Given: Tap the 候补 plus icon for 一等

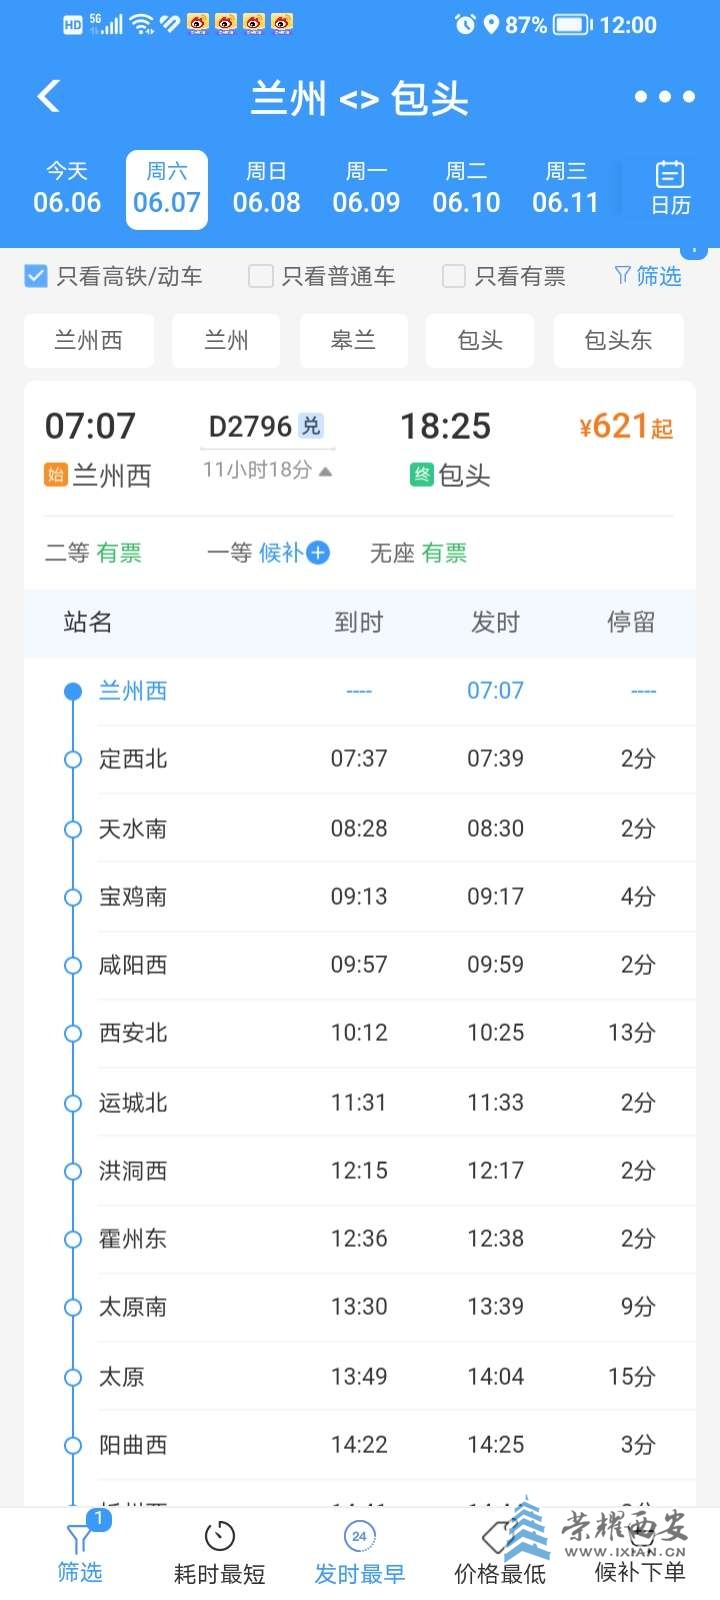Looking at the screenshot, I should point(318,552).
